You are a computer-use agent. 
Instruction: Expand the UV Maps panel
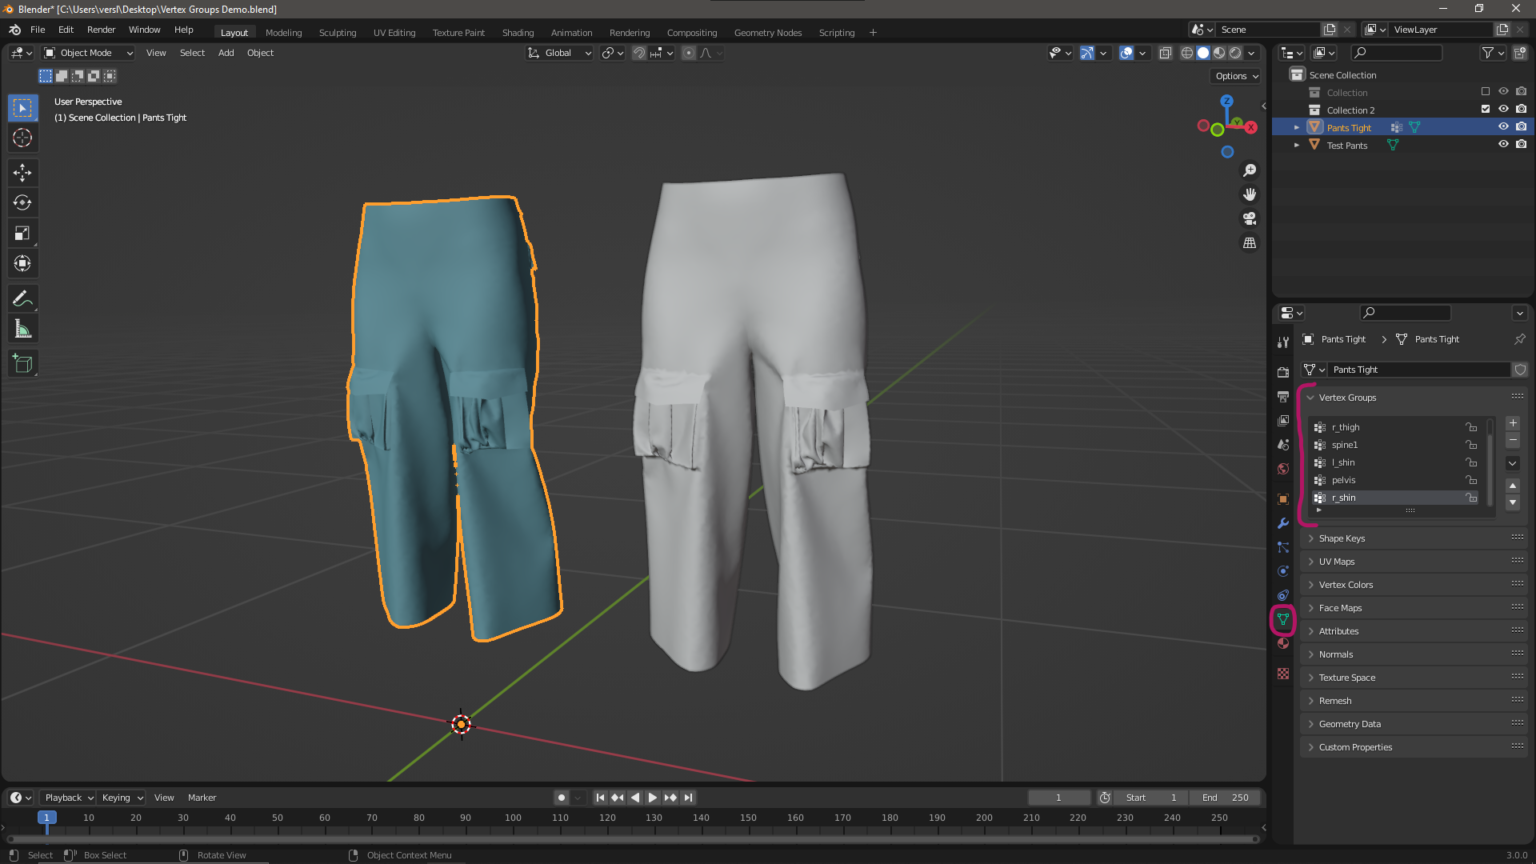point(1413,561)
